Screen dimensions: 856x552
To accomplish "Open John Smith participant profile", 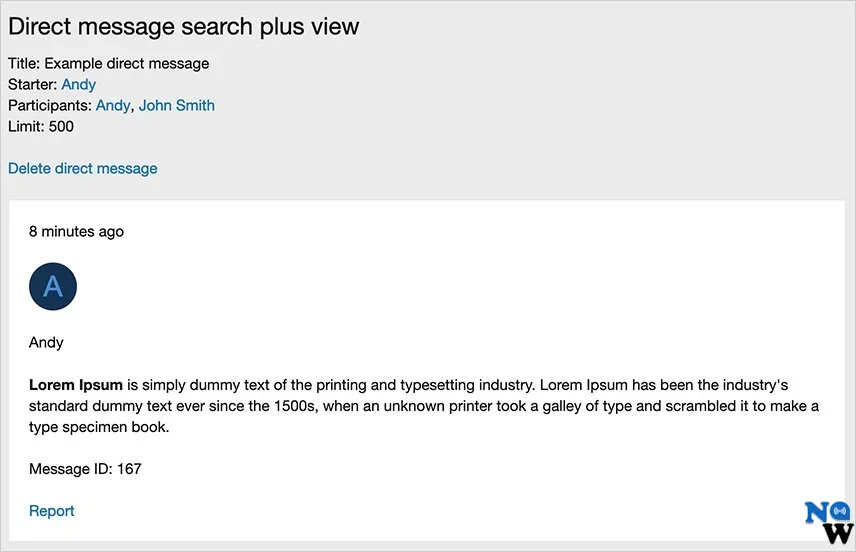I will [176, 105].
